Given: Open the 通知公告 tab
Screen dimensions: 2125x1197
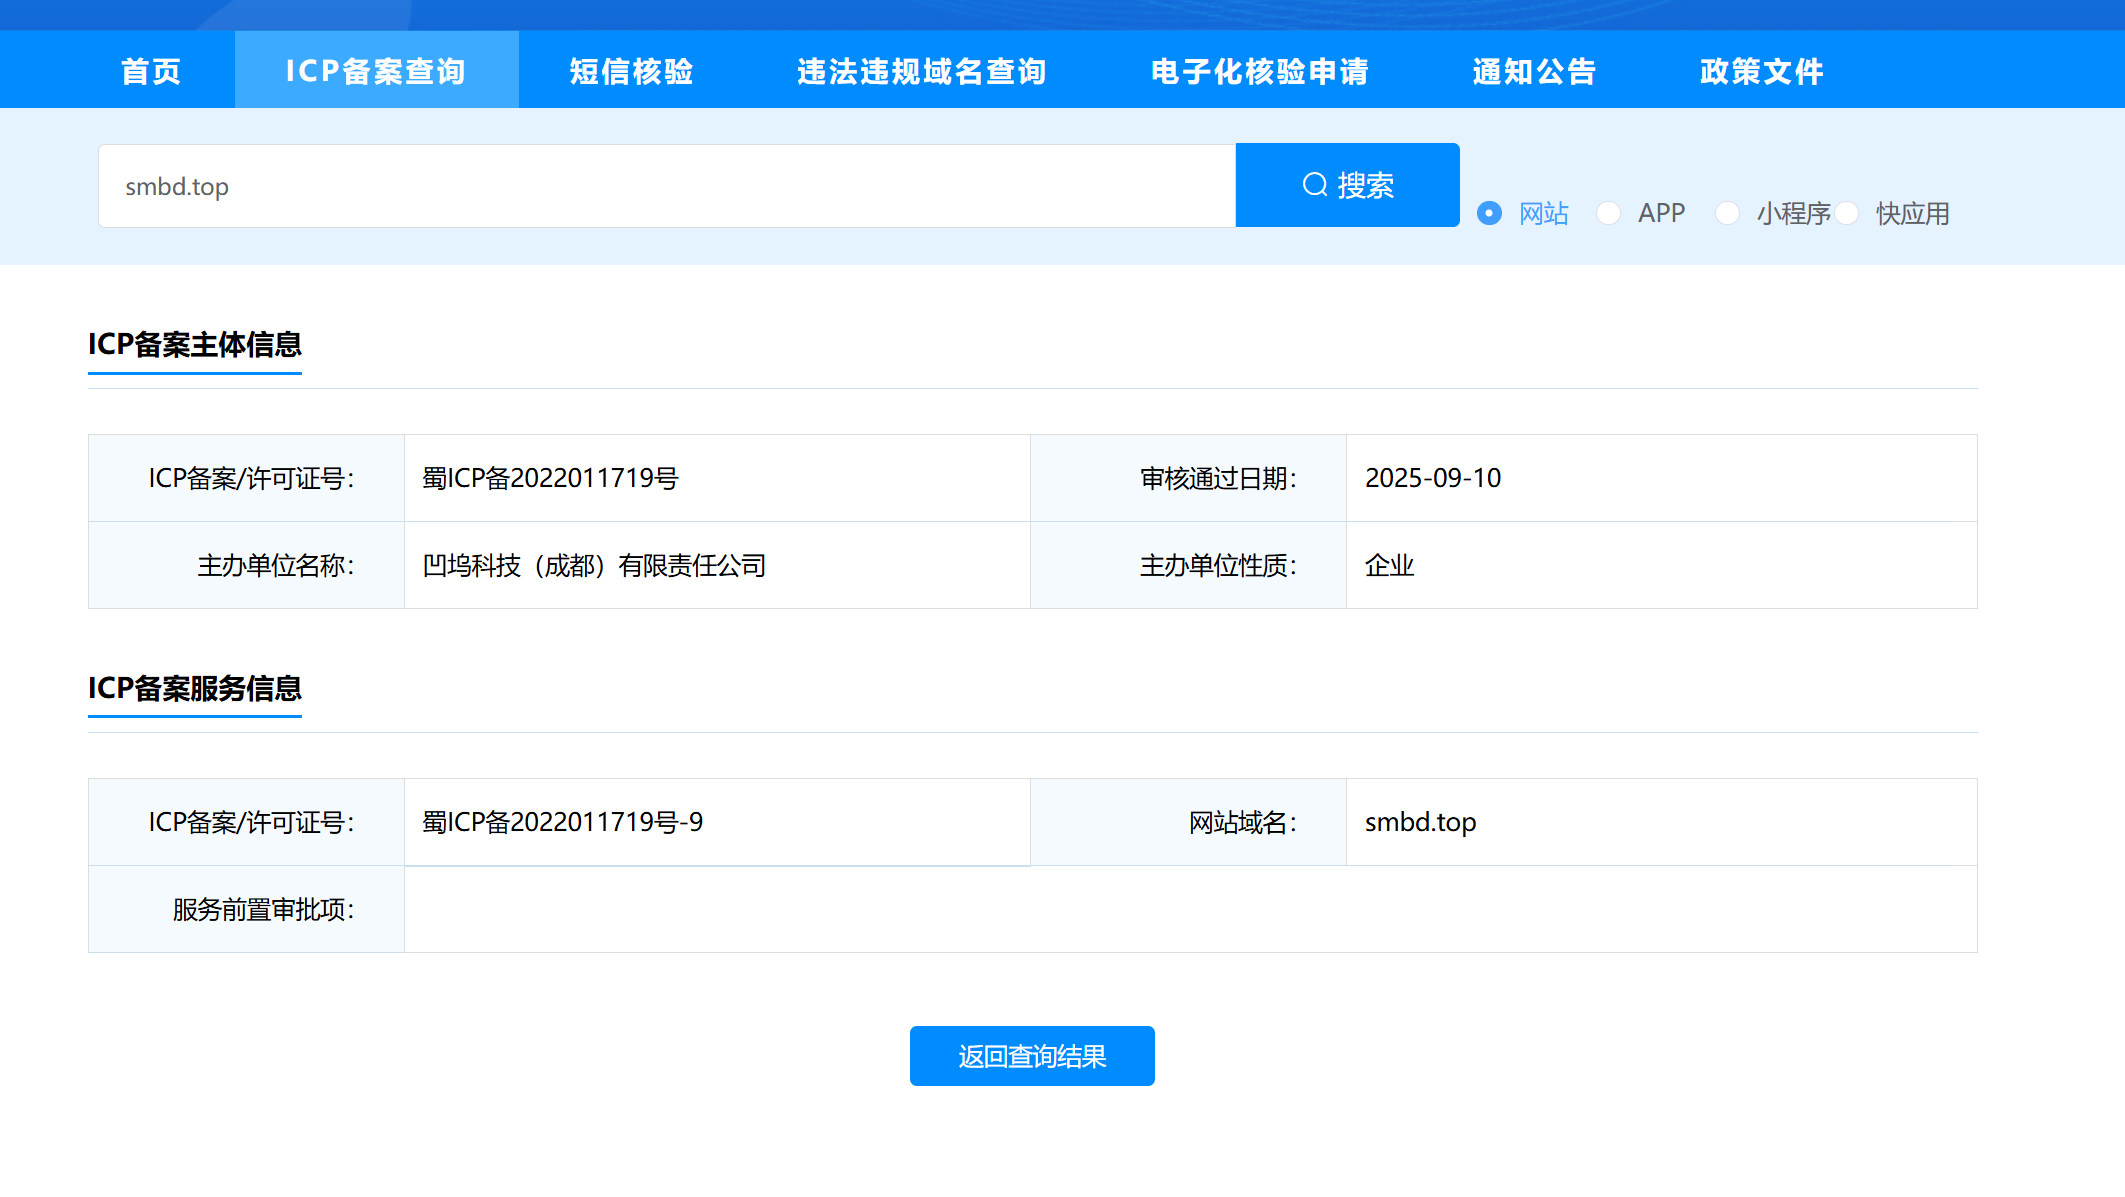Looking at the screenshot, I should (x=1534, y=71).
